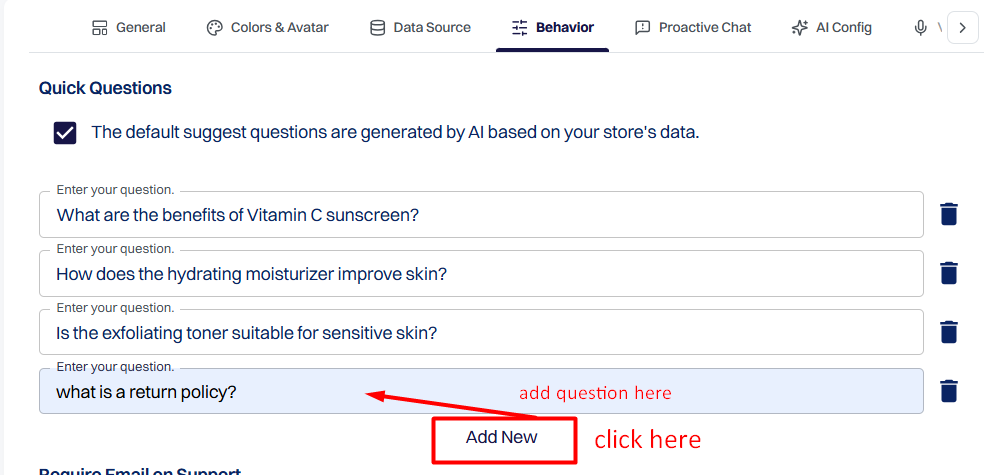Click the General tab layout icon

coord(100,27)
